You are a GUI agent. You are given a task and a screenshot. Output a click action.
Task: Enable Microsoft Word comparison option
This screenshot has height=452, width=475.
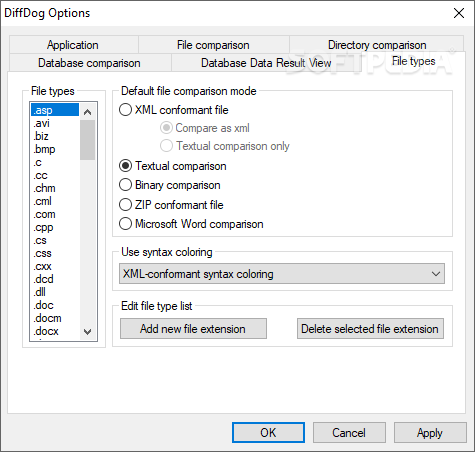(x=125, y=224)
